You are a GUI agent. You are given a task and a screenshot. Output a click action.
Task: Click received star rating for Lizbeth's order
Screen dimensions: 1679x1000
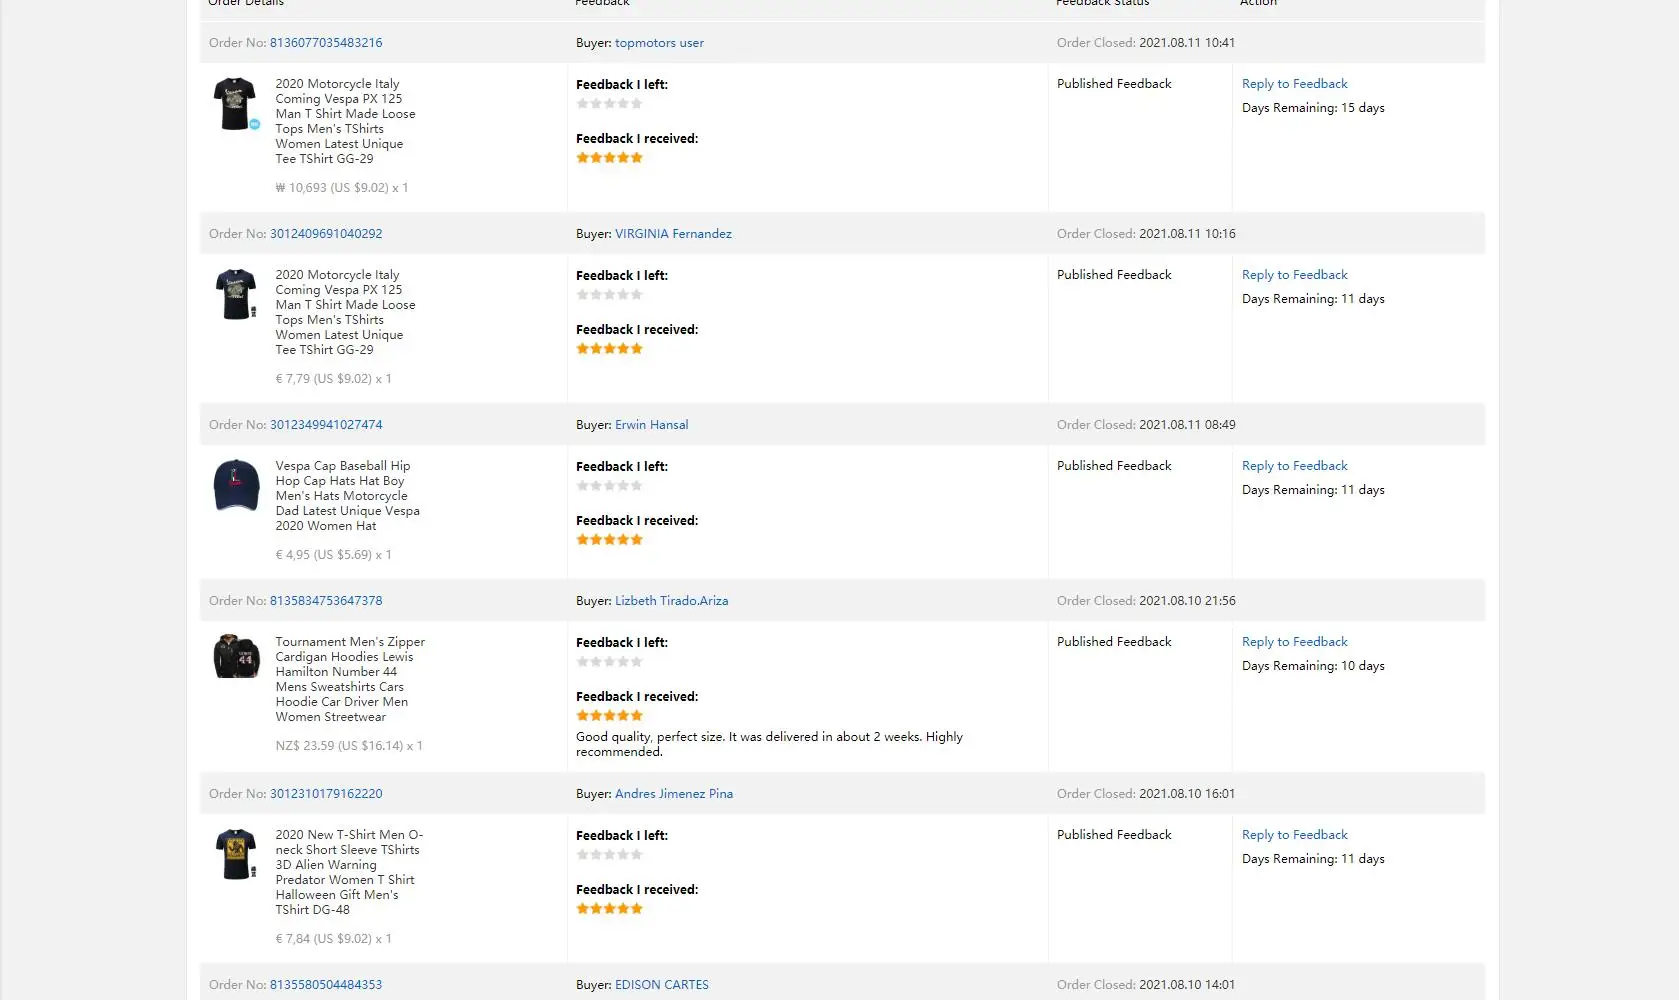click(x=609, y=716)
